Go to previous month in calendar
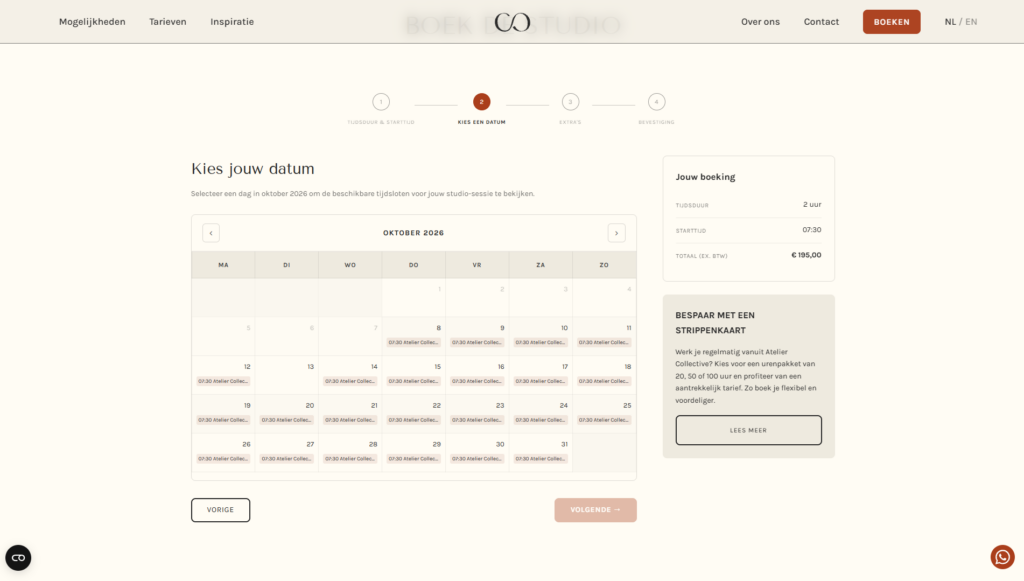This screenshot has width=1024, height=581. point(211,233)
